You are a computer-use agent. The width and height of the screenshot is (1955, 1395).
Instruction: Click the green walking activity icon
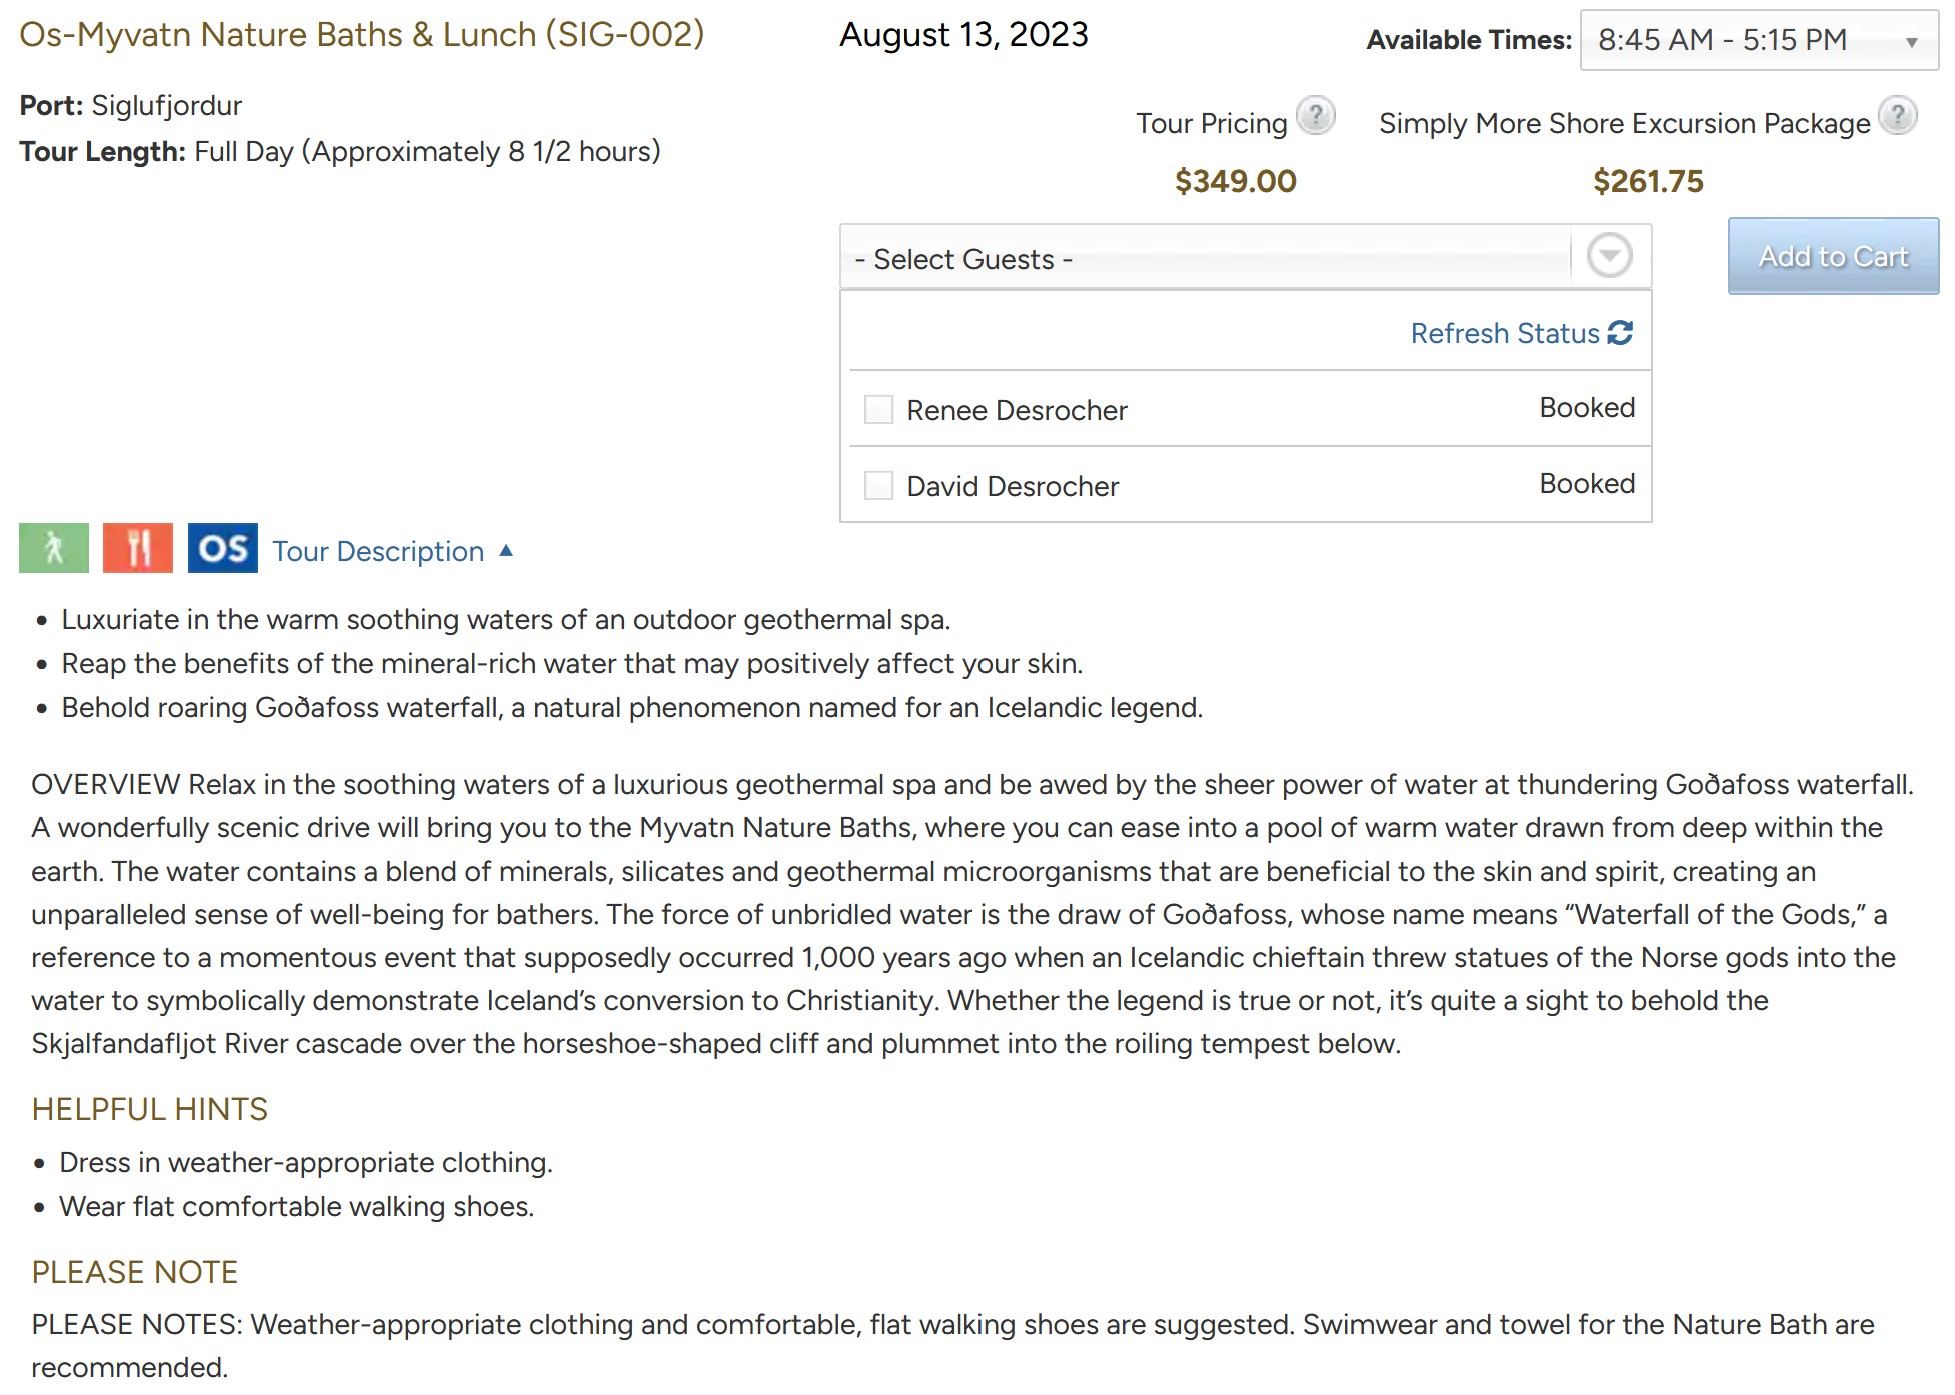[54, 548]
